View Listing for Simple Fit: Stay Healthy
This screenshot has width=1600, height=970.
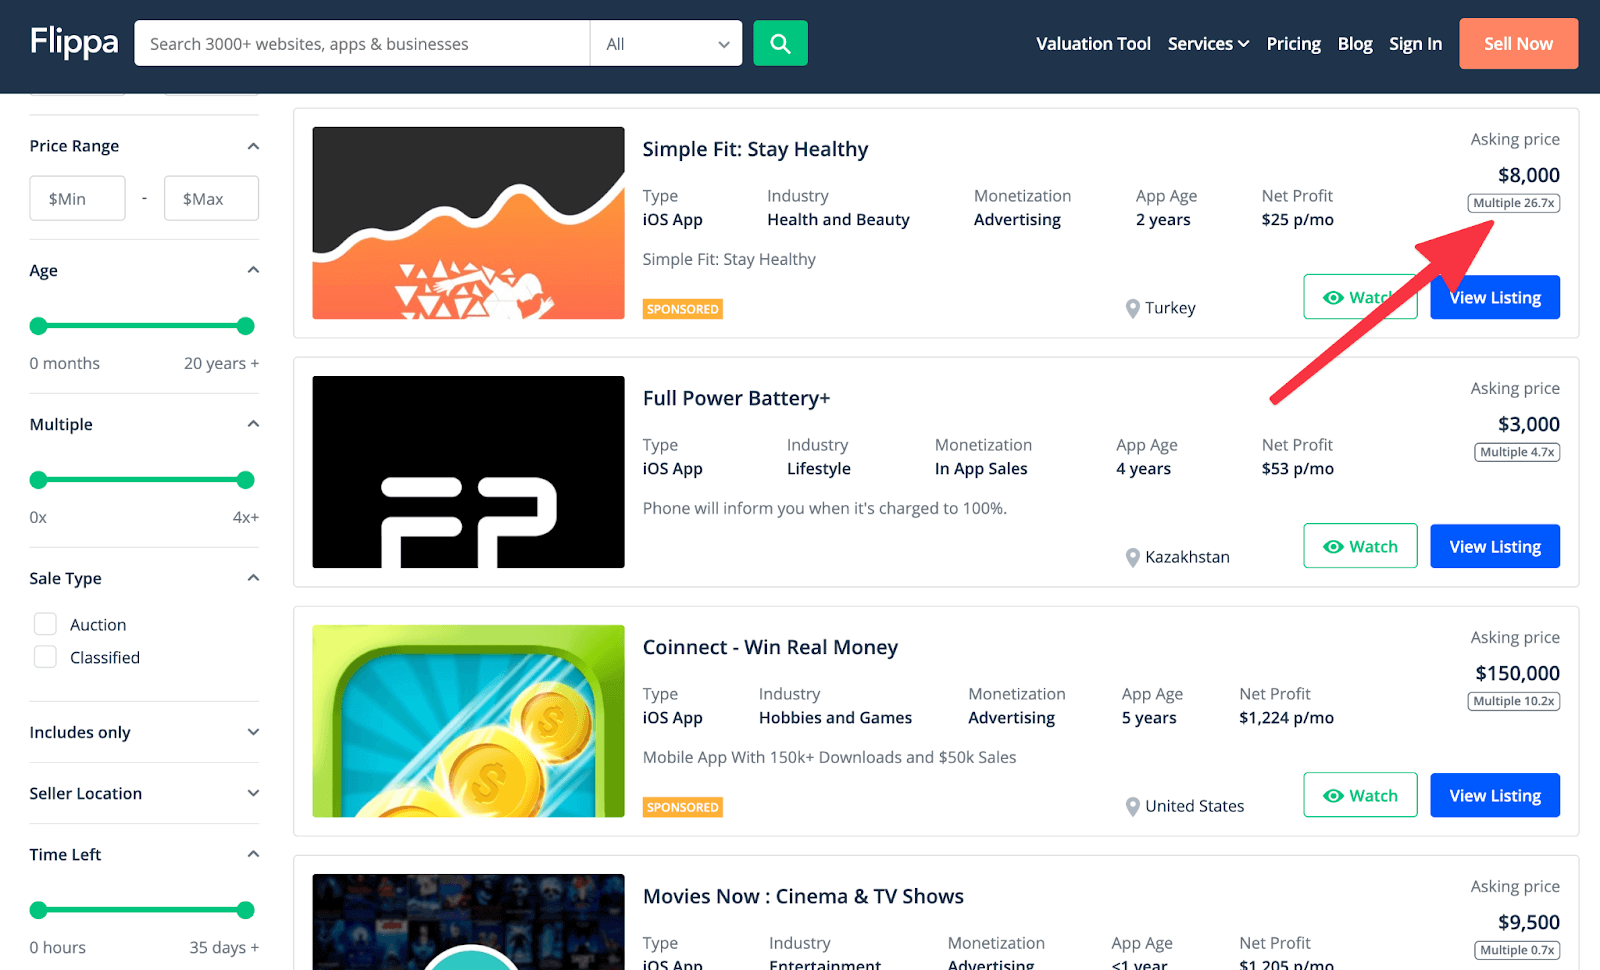tap(1495, 297)
